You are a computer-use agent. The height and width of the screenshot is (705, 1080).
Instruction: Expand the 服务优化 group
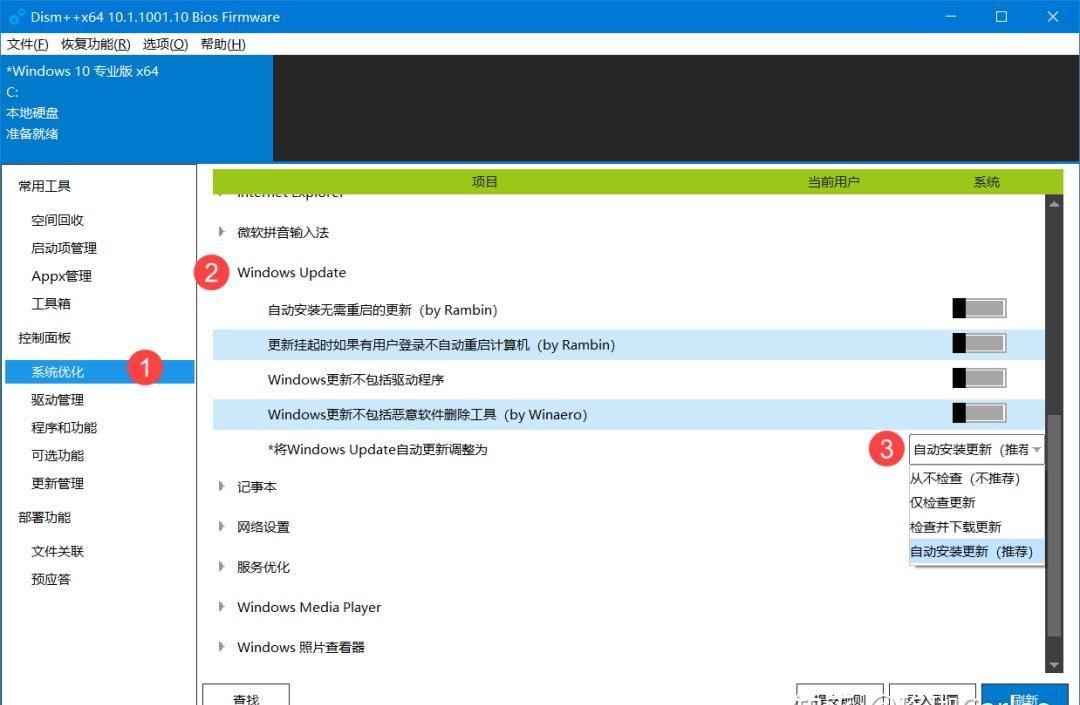tap(221, 567)
